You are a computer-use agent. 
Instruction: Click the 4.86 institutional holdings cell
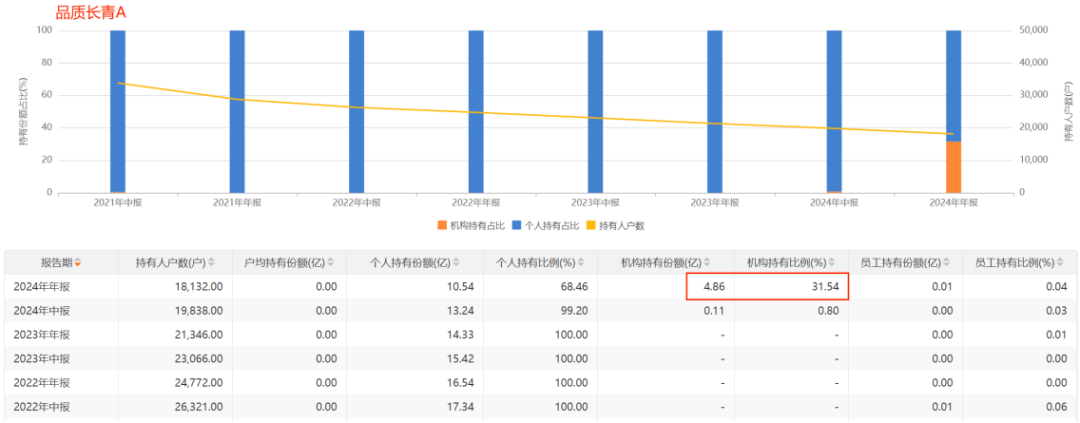pos(712,286)
